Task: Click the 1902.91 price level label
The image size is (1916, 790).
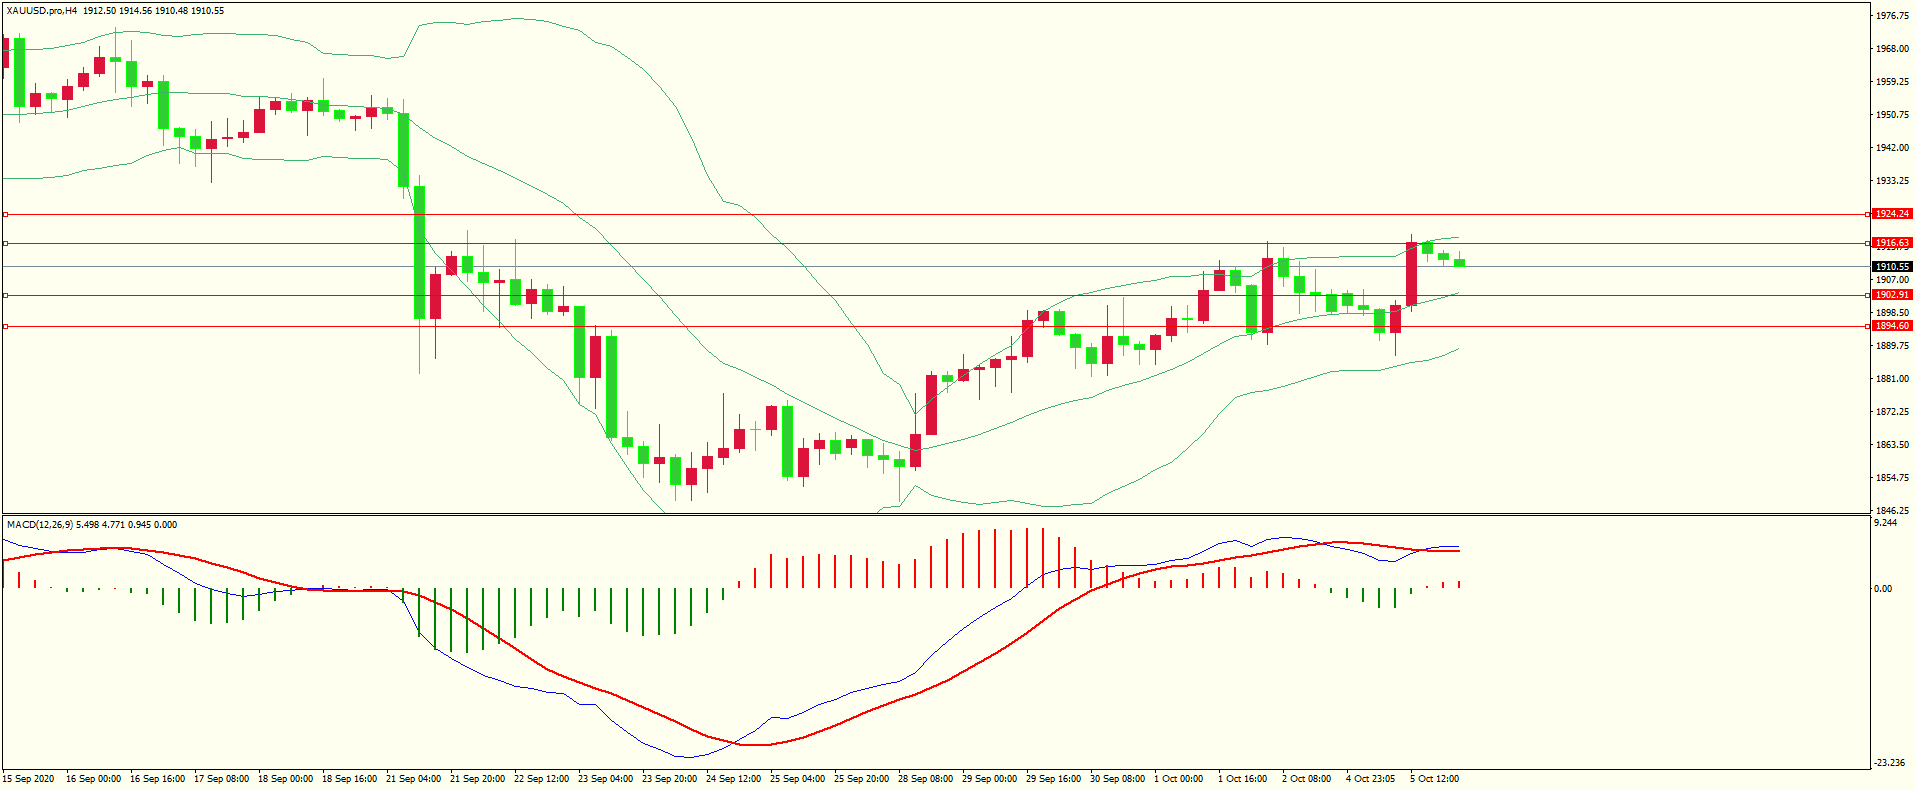Action: 1891,295
